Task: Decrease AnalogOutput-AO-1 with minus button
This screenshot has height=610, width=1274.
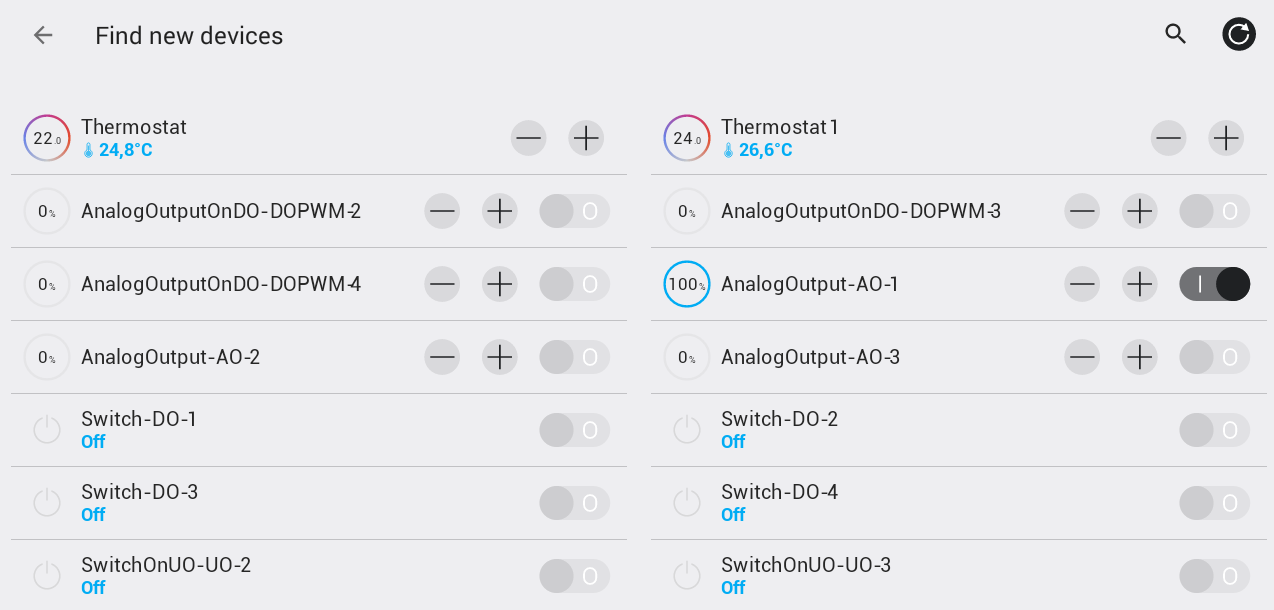Action: tap(1082, 284)
